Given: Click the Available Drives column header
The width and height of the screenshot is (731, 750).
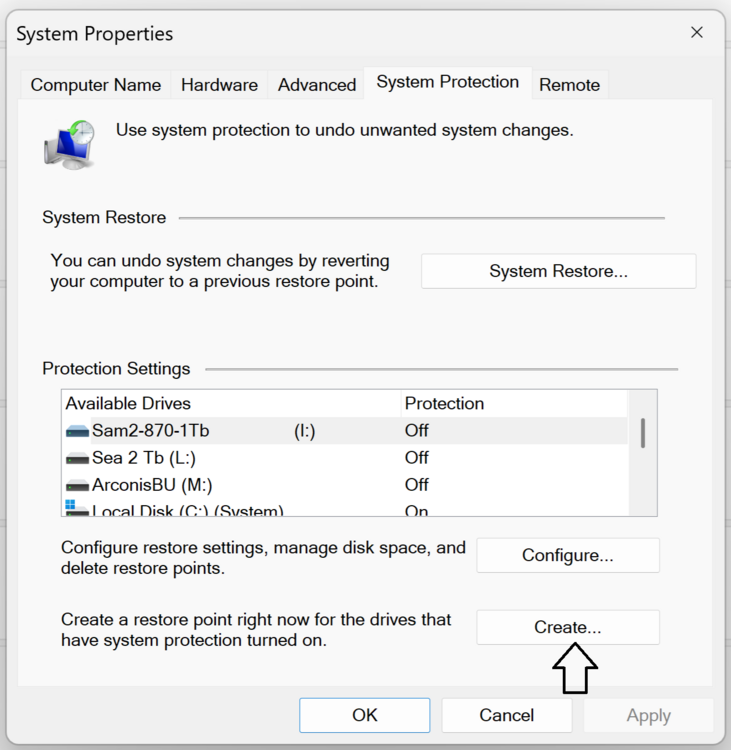Looking at the screenshot, I should (229, 404).
